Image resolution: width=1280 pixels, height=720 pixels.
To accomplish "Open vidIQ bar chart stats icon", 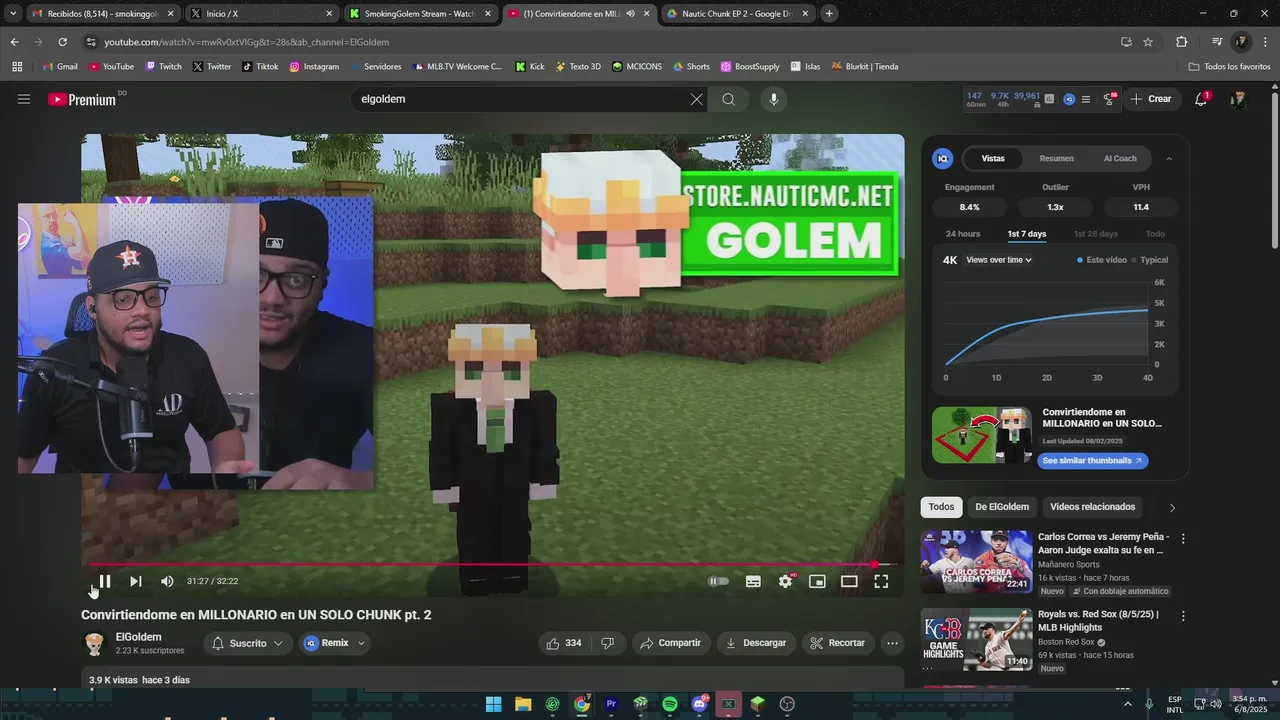I will (1049, 99).
